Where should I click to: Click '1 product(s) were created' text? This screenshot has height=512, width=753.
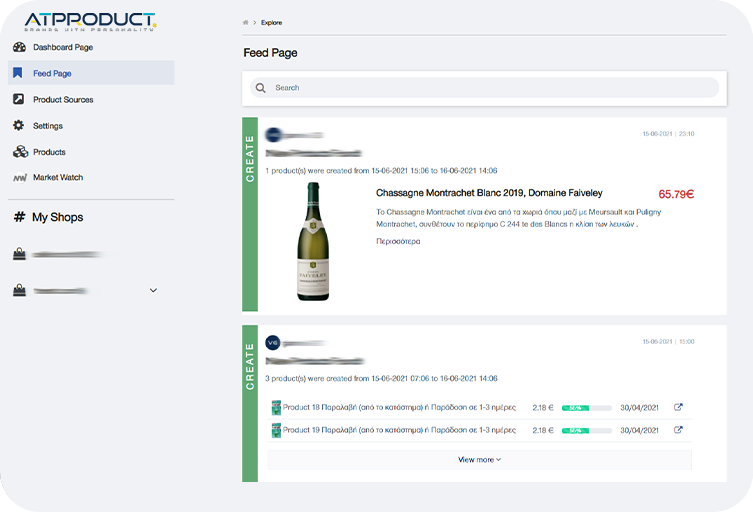pyautogui.click(x=381, y=171)
